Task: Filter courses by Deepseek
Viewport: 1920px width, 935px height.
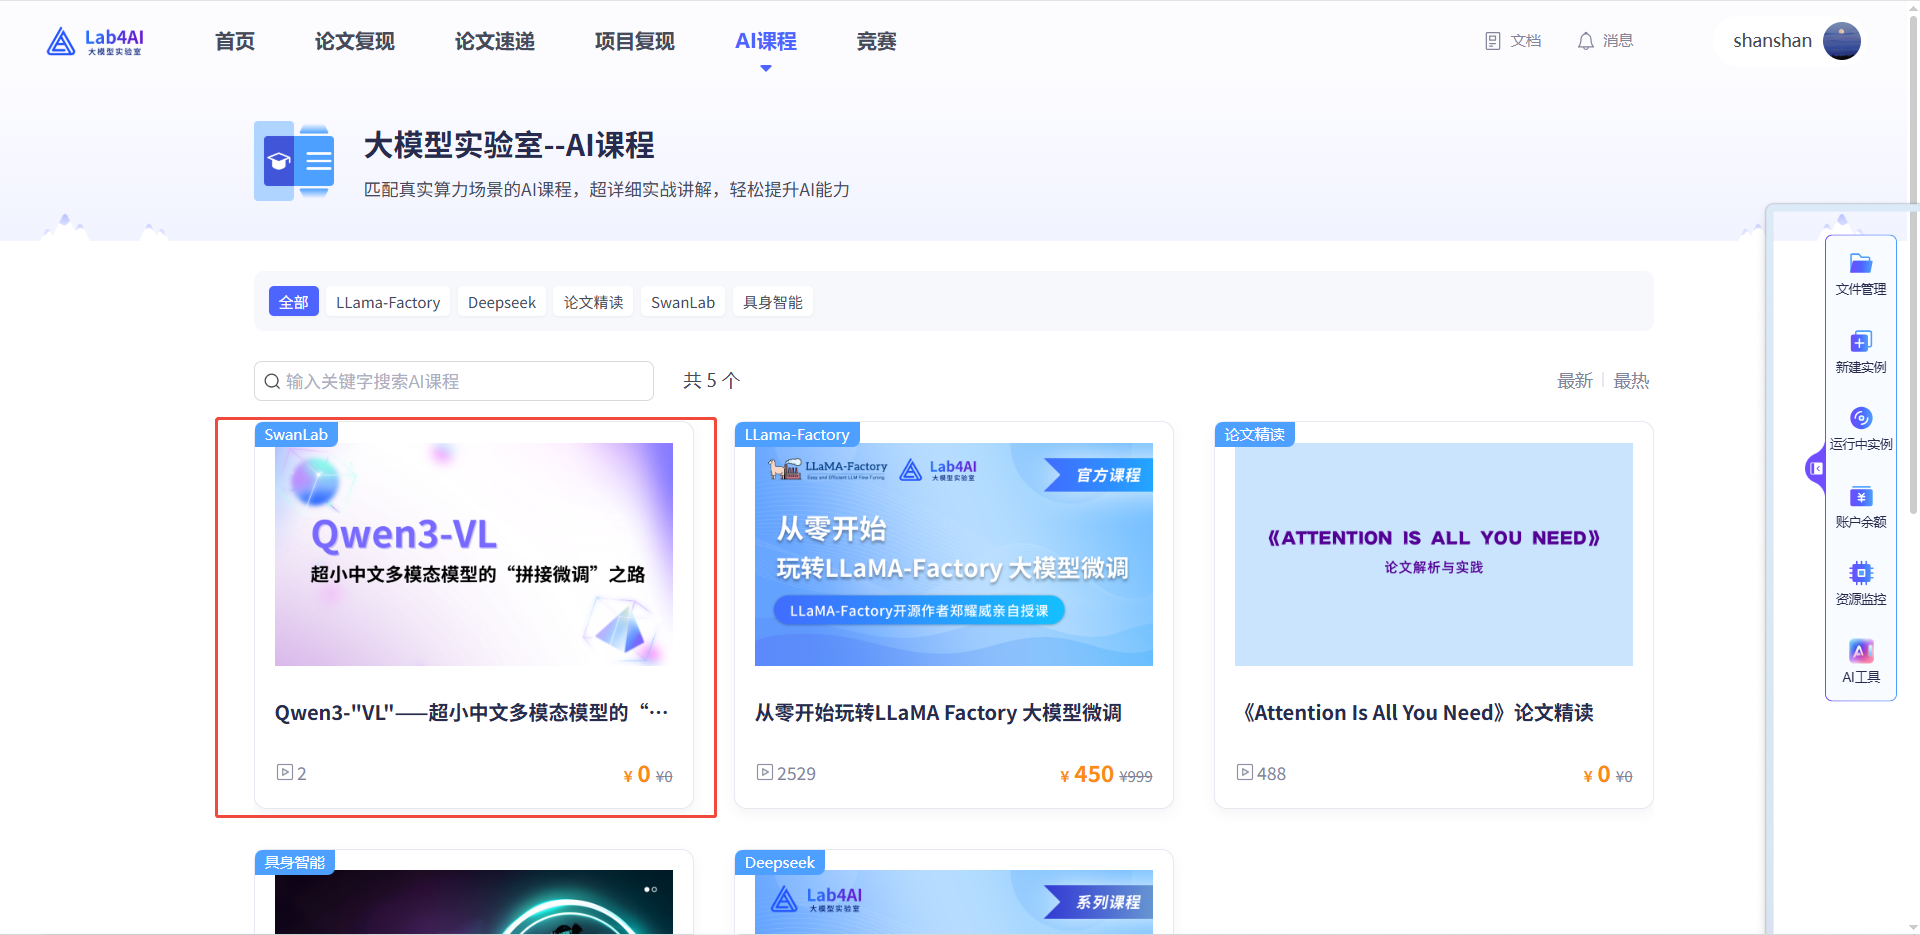Action: click(x=502, y=302)
